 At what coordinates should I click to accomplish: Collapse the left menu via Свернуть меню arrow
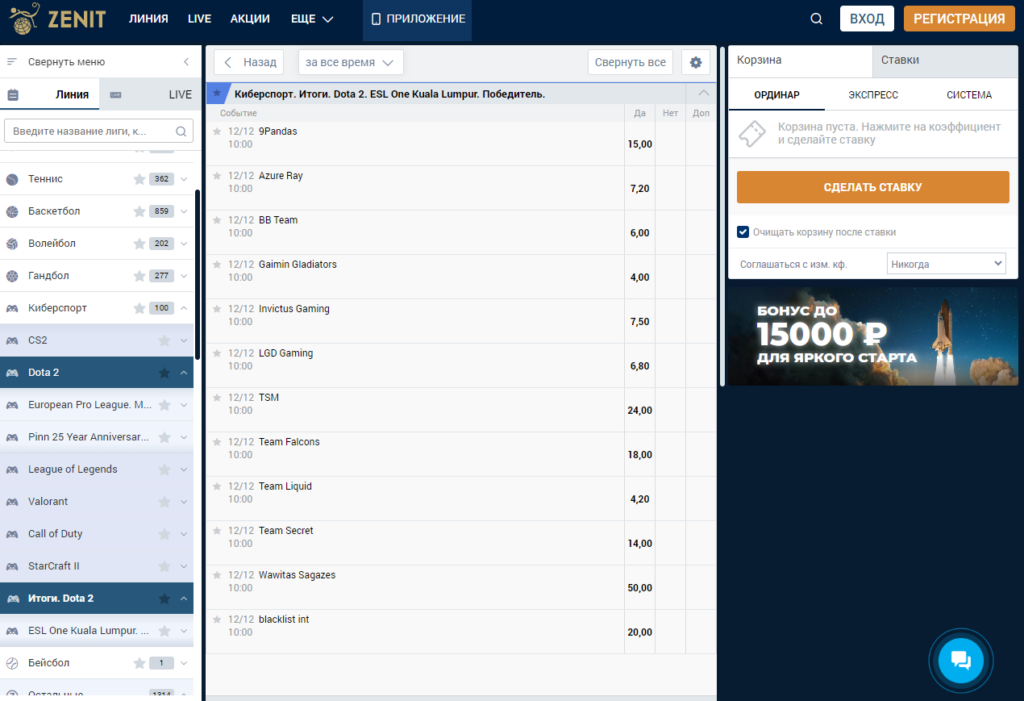[186, 61]
